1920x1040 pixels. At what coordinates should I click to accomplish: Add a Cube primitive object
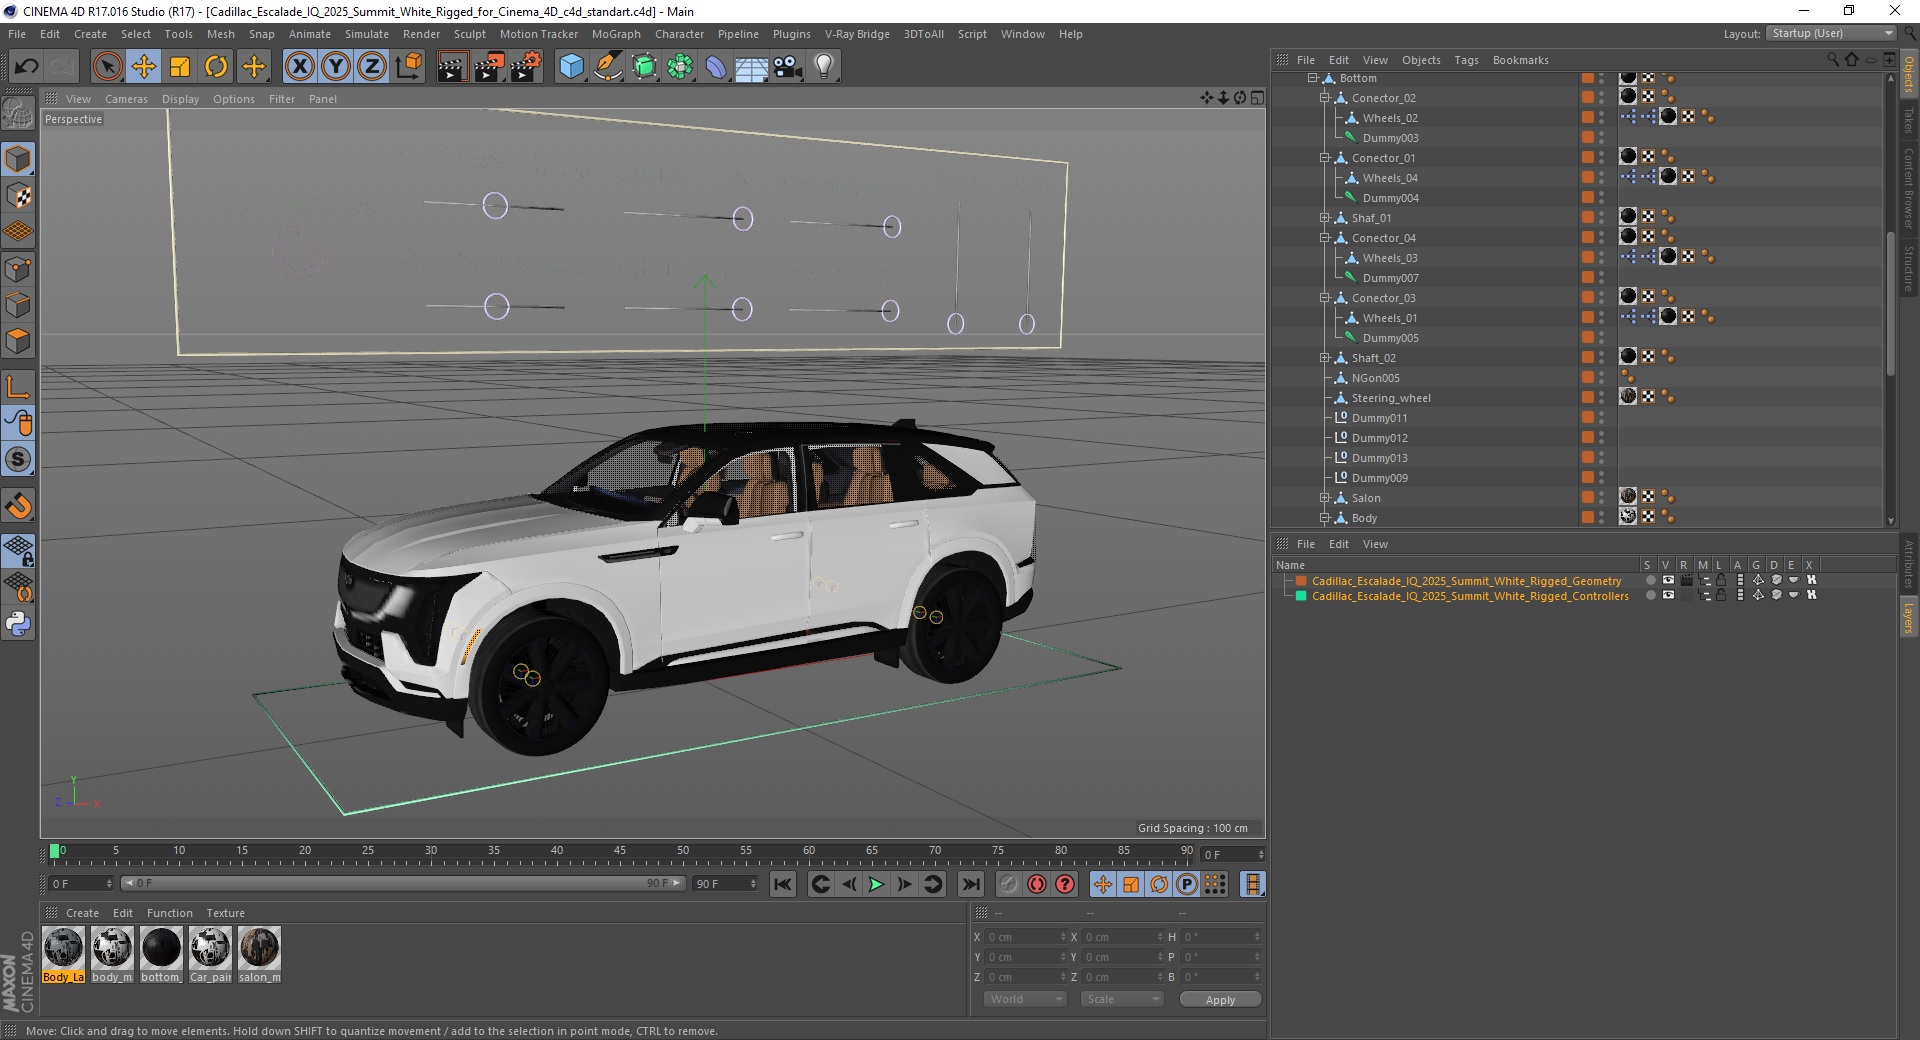point(571,67)
